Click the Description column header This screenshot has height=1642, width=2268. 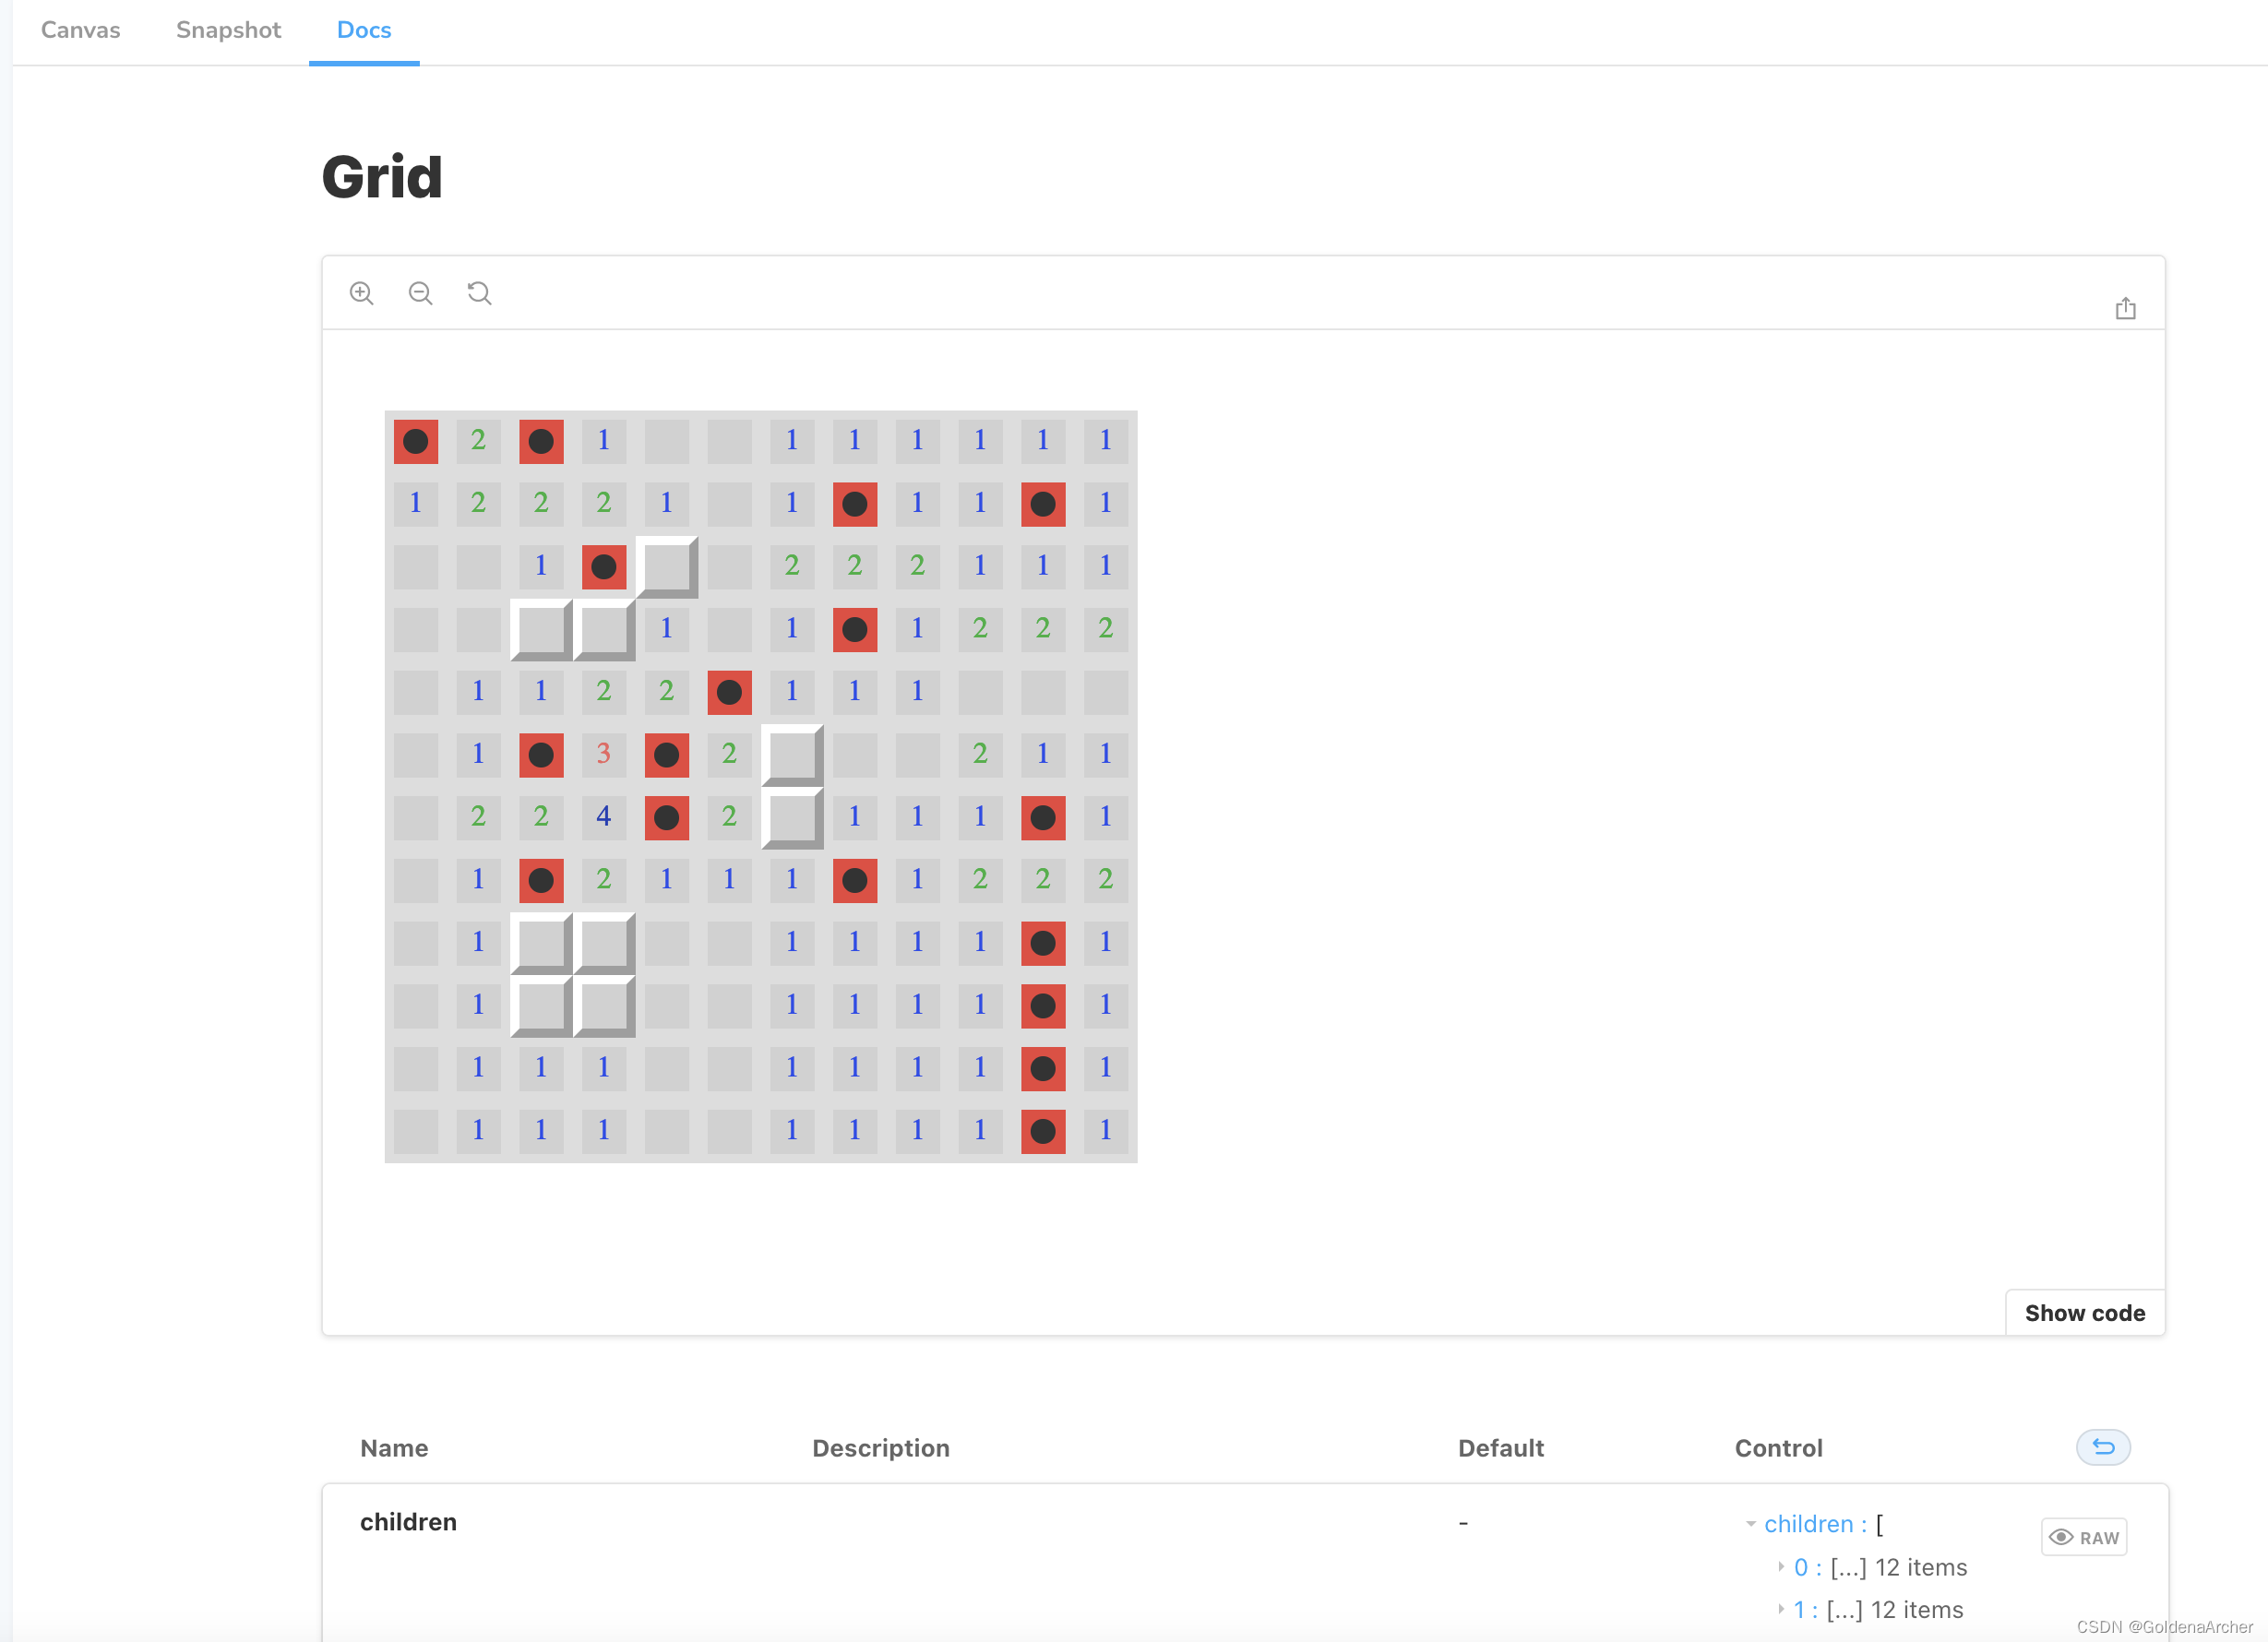(880, 1448)
